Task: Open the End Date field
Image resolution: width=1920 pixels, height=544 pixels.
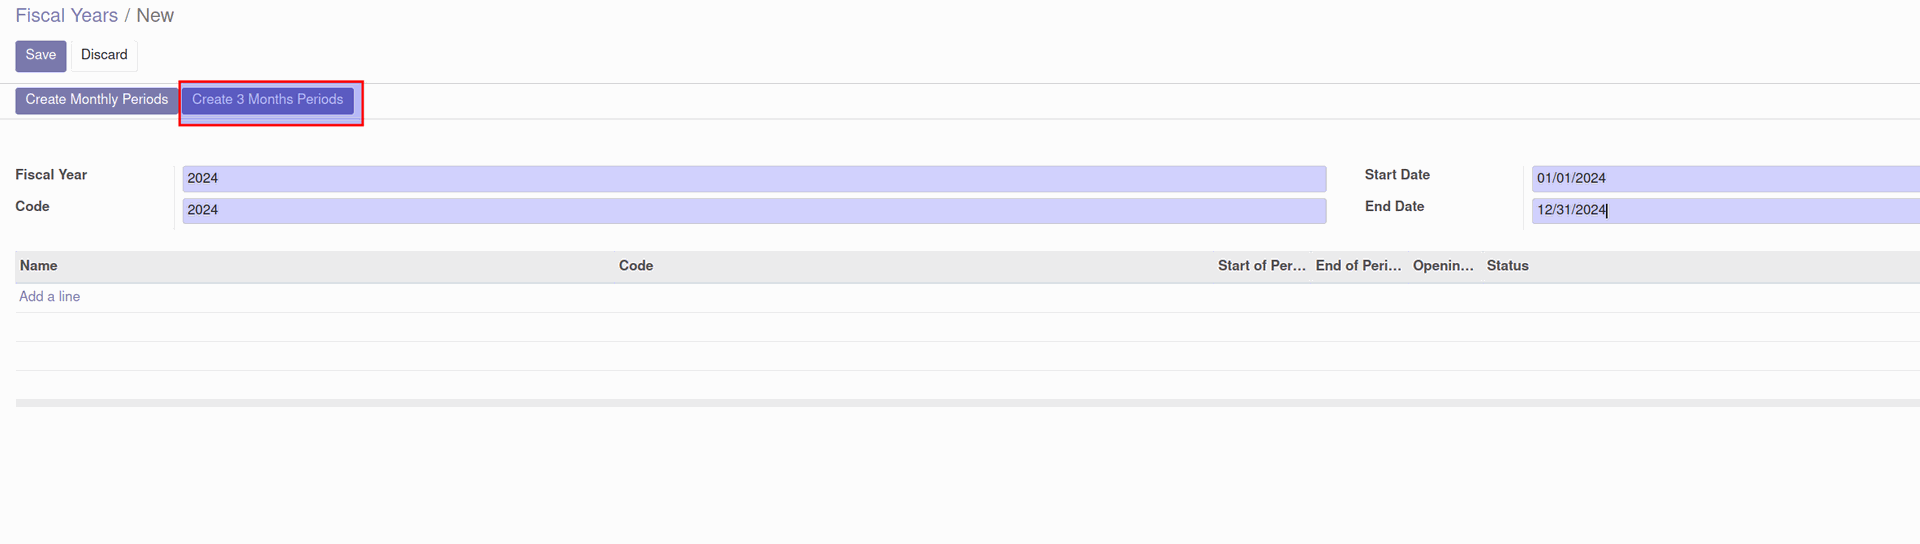Action: [1725, 210]
